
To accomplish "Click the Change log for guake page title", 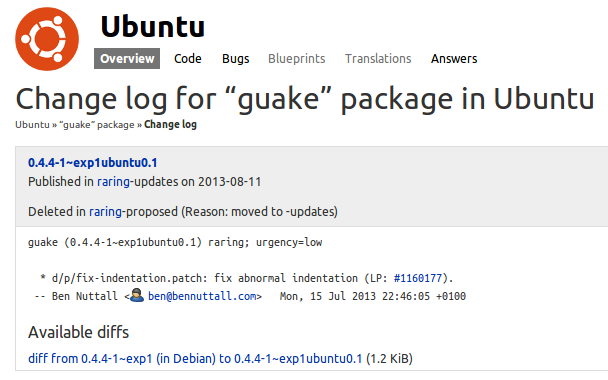I will pos(305,99).
